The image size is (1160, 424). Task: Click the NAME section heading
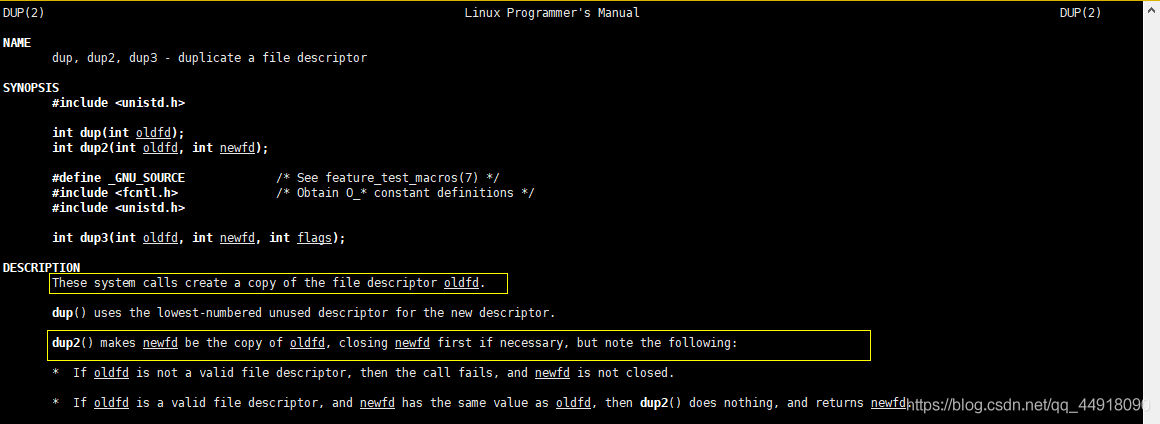point(17,43)
